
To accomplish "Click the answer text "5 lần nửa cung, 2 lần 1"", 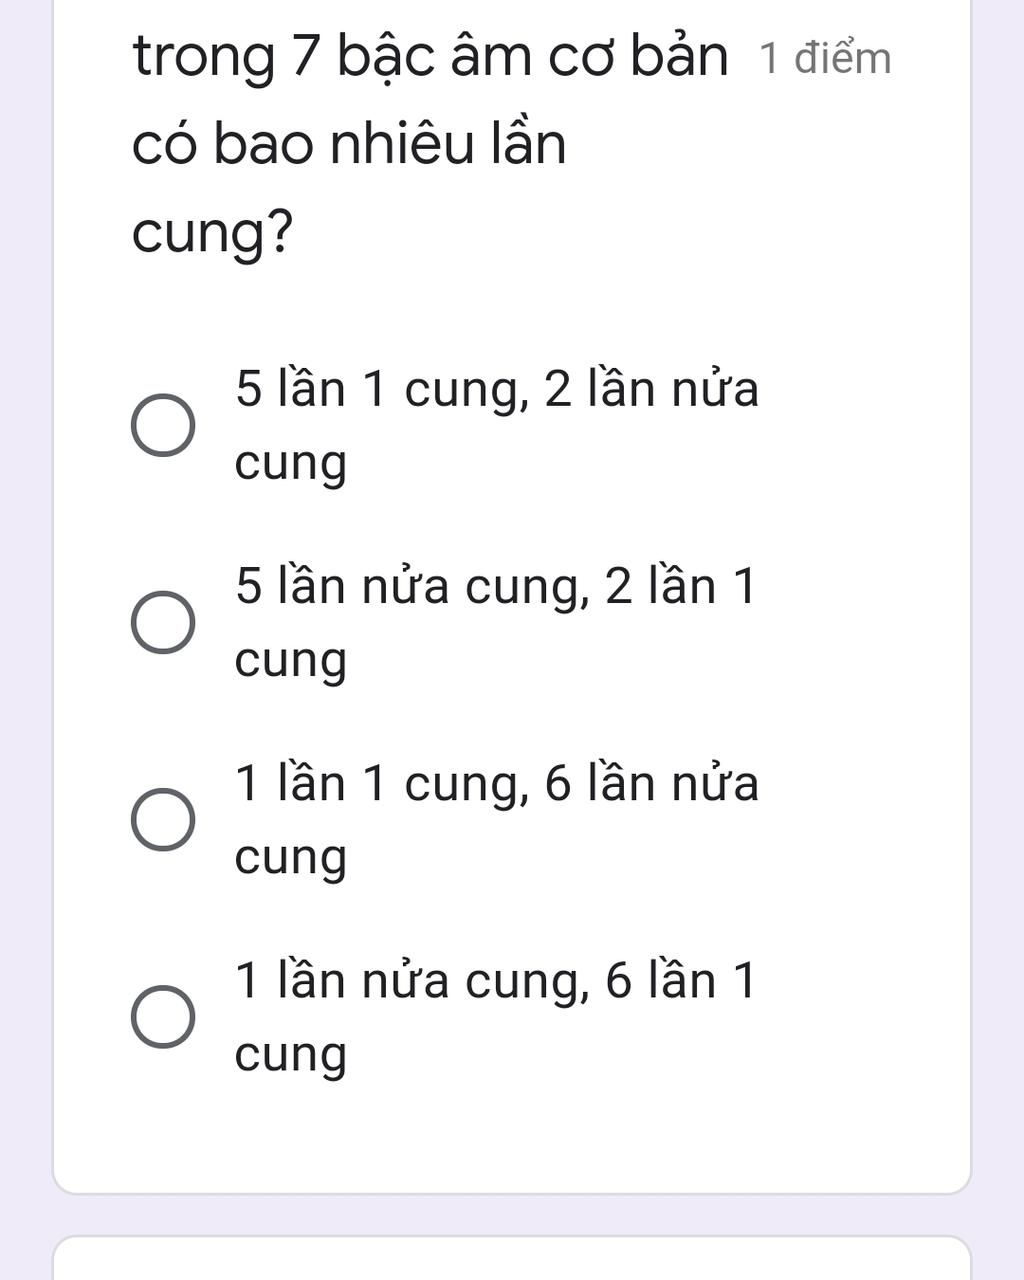I will (x=495, y=586).
